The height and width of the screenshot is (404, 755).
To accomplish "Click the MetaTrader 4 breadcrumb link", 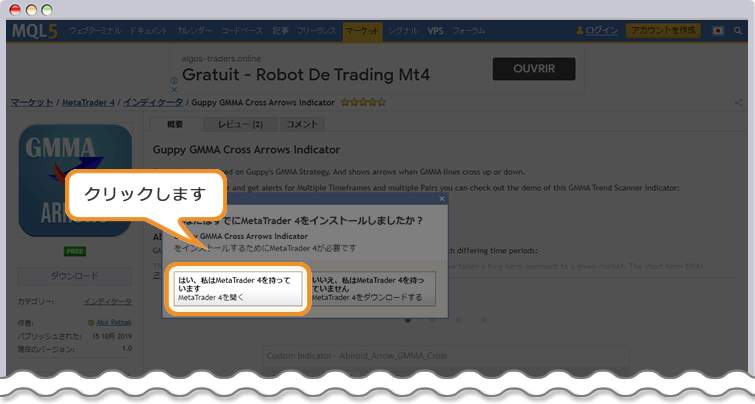I will coord(88,103).
